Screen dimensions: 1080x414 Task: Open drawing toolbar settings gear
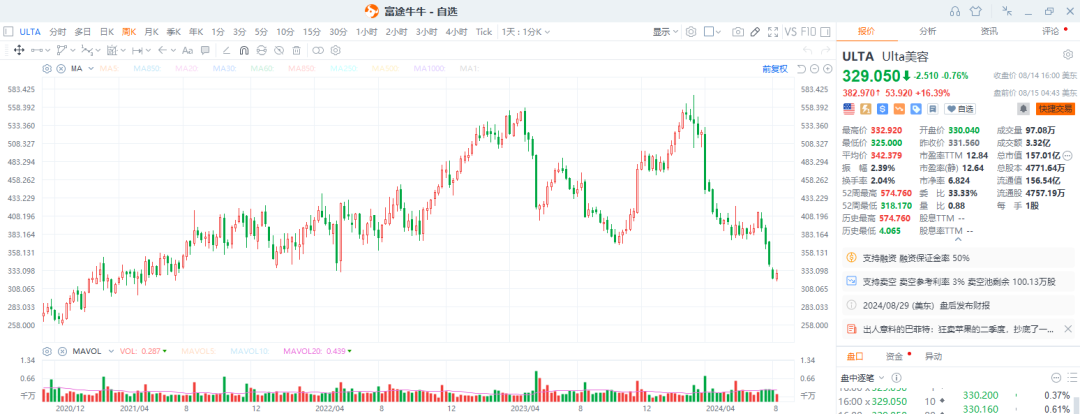[336, 50]
